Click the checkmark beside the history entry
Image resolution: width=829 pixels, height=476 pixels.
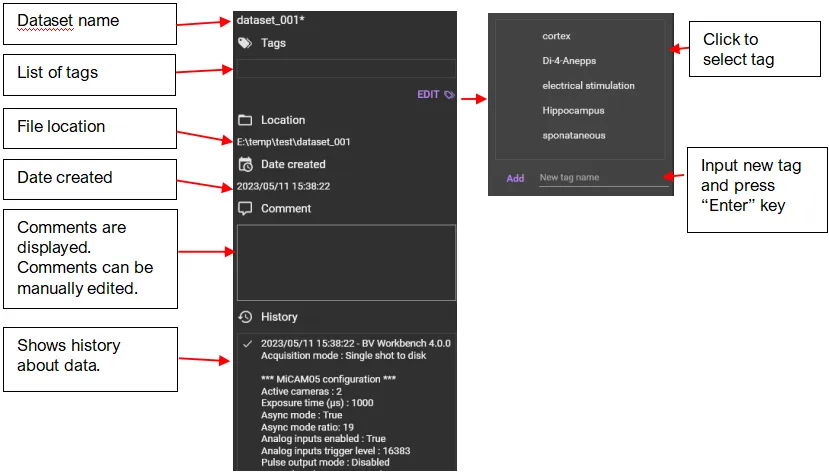pos(247,344)
